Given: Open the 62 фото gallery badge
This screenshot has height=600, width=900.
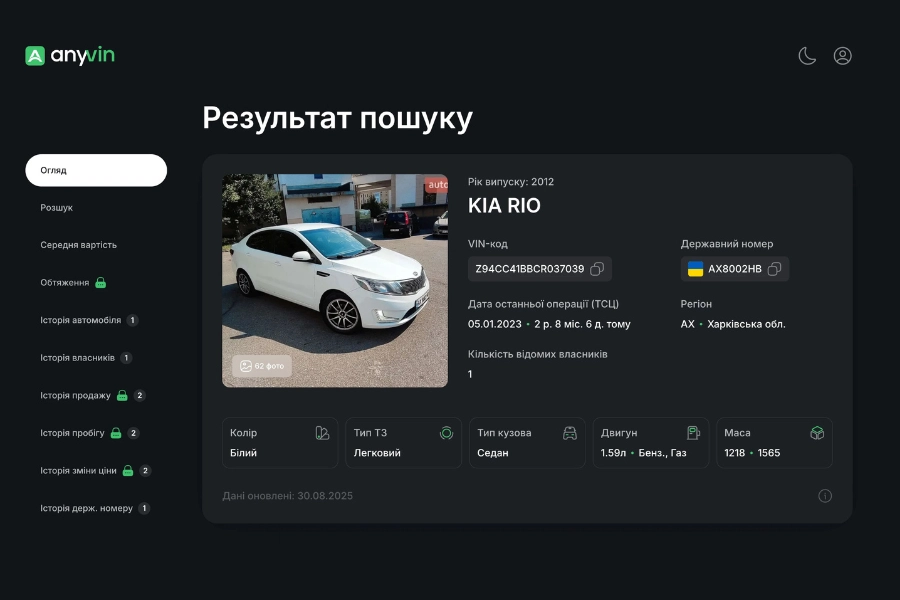Looking at the screenshot, I should (262, 366).
